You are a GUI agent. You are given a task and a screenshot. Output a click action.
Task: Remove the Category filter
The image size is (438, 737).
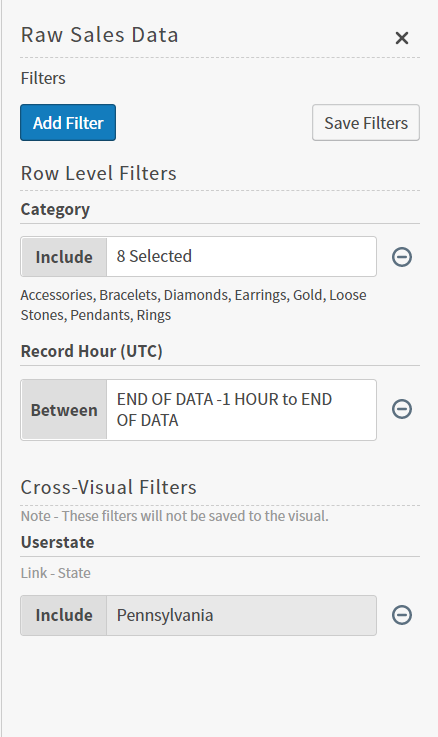coord(402,257)
